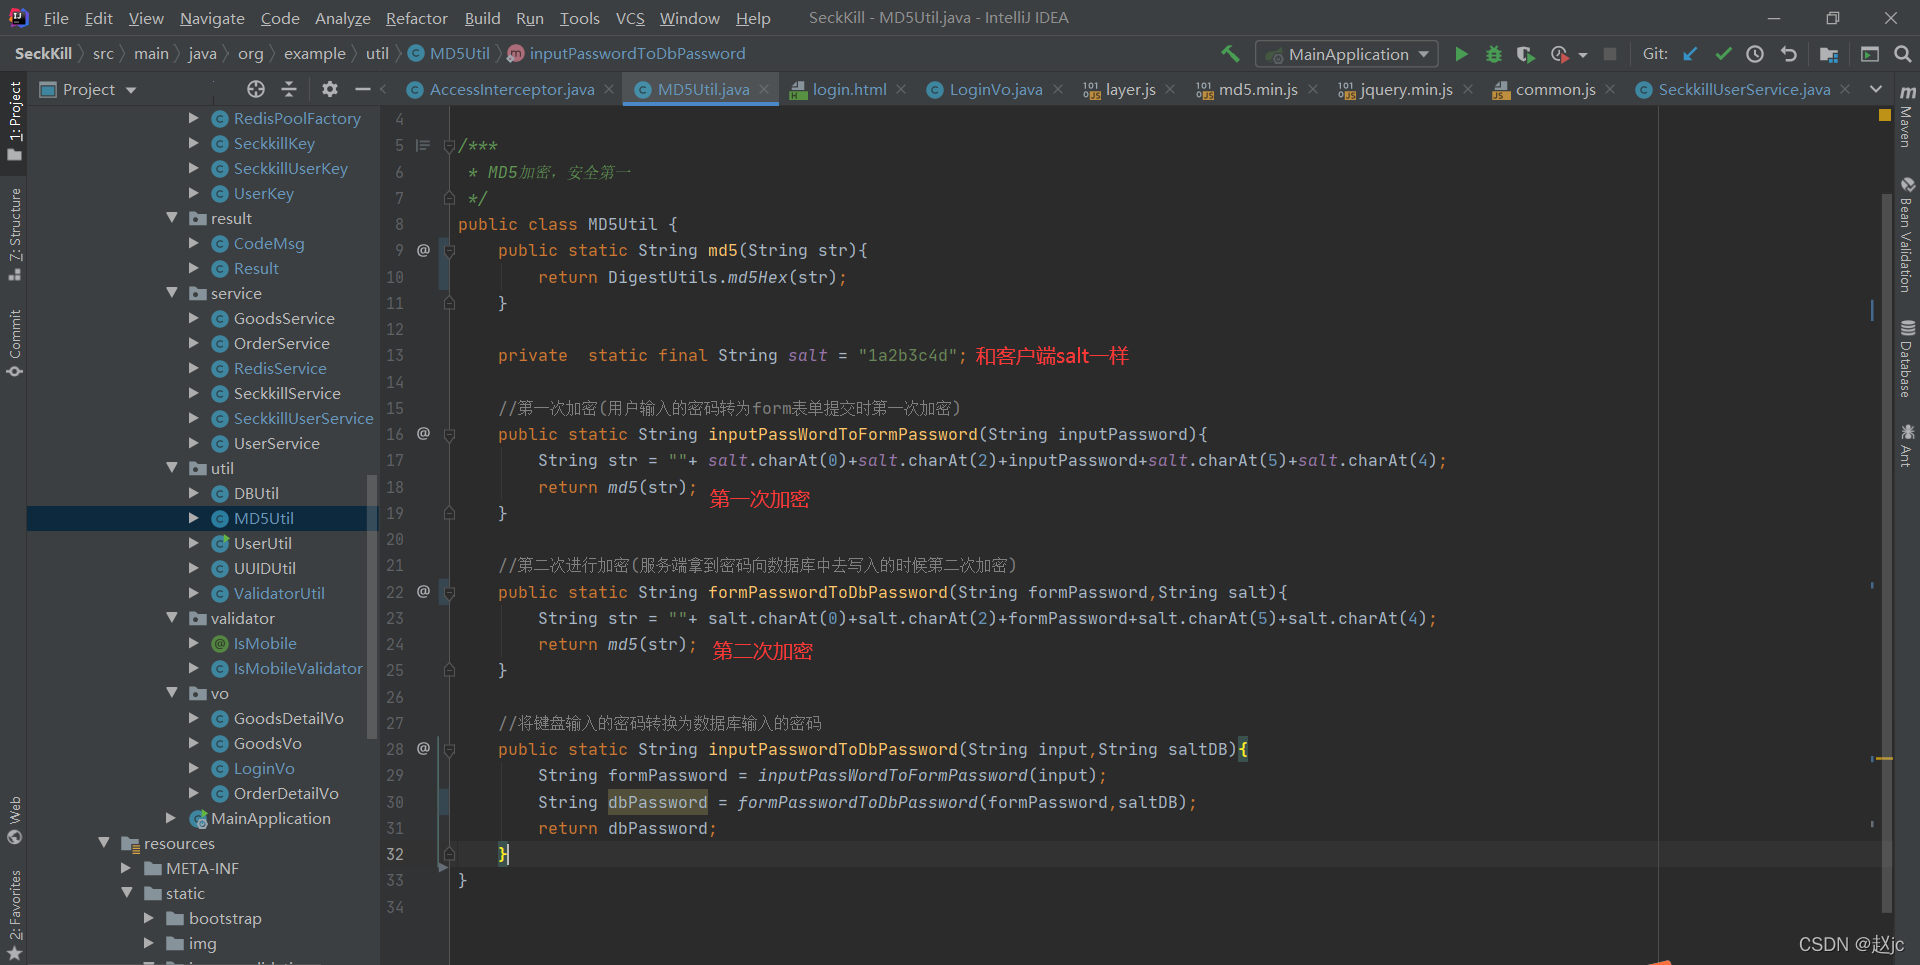Select LoginVo in project tree
The width and height of the screenshot is (1920, 965).
264,768
